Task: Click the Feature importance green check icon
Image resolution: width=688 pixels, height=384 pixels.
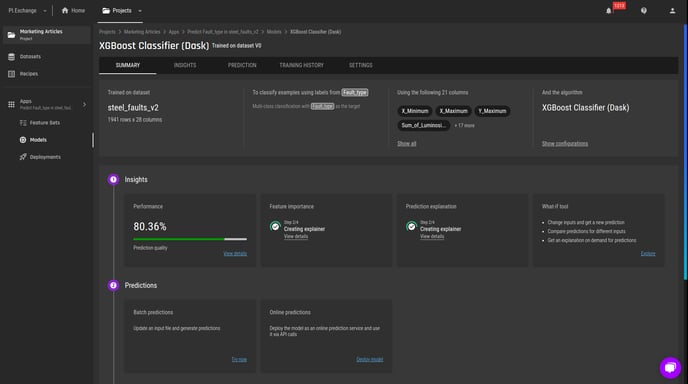Action: click(x=275, y=226)
